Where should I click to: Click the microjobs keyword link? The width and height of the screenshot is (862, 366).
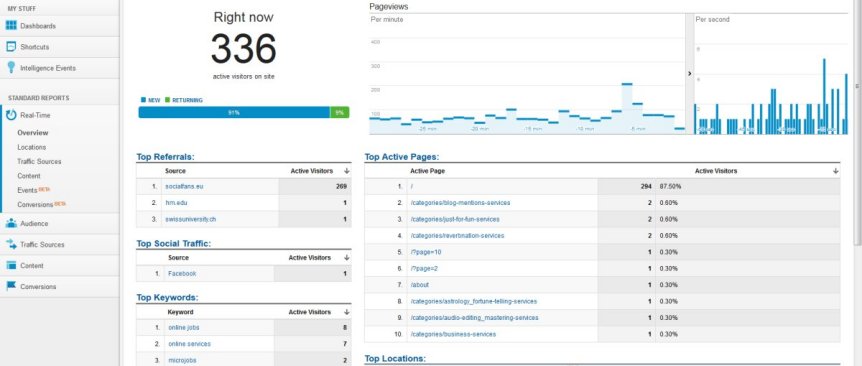(183, 360)
